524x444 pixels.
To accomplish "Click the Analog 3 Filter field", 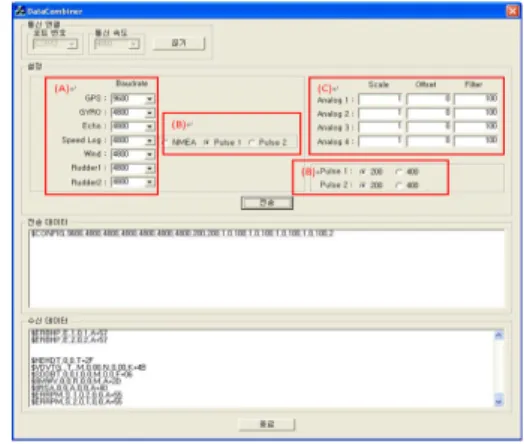I will point(476,127).
